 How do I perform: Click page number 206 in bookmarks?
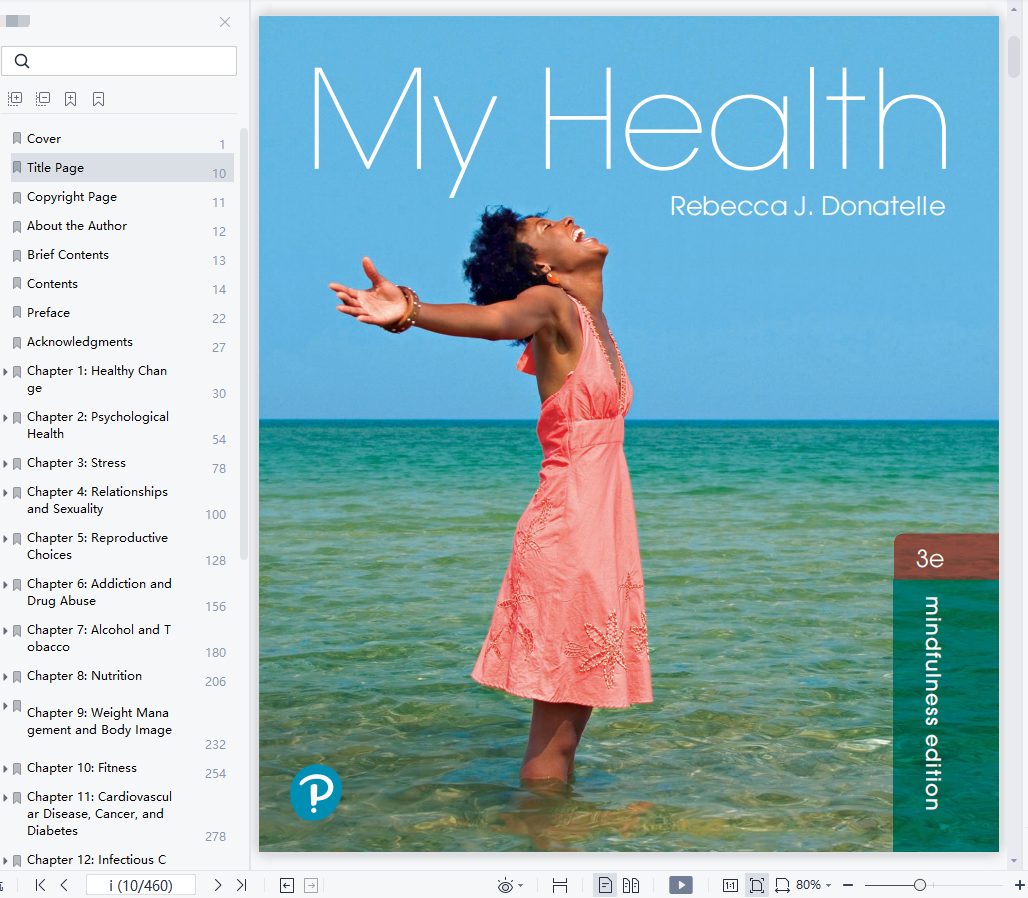[x=216, y=682]
